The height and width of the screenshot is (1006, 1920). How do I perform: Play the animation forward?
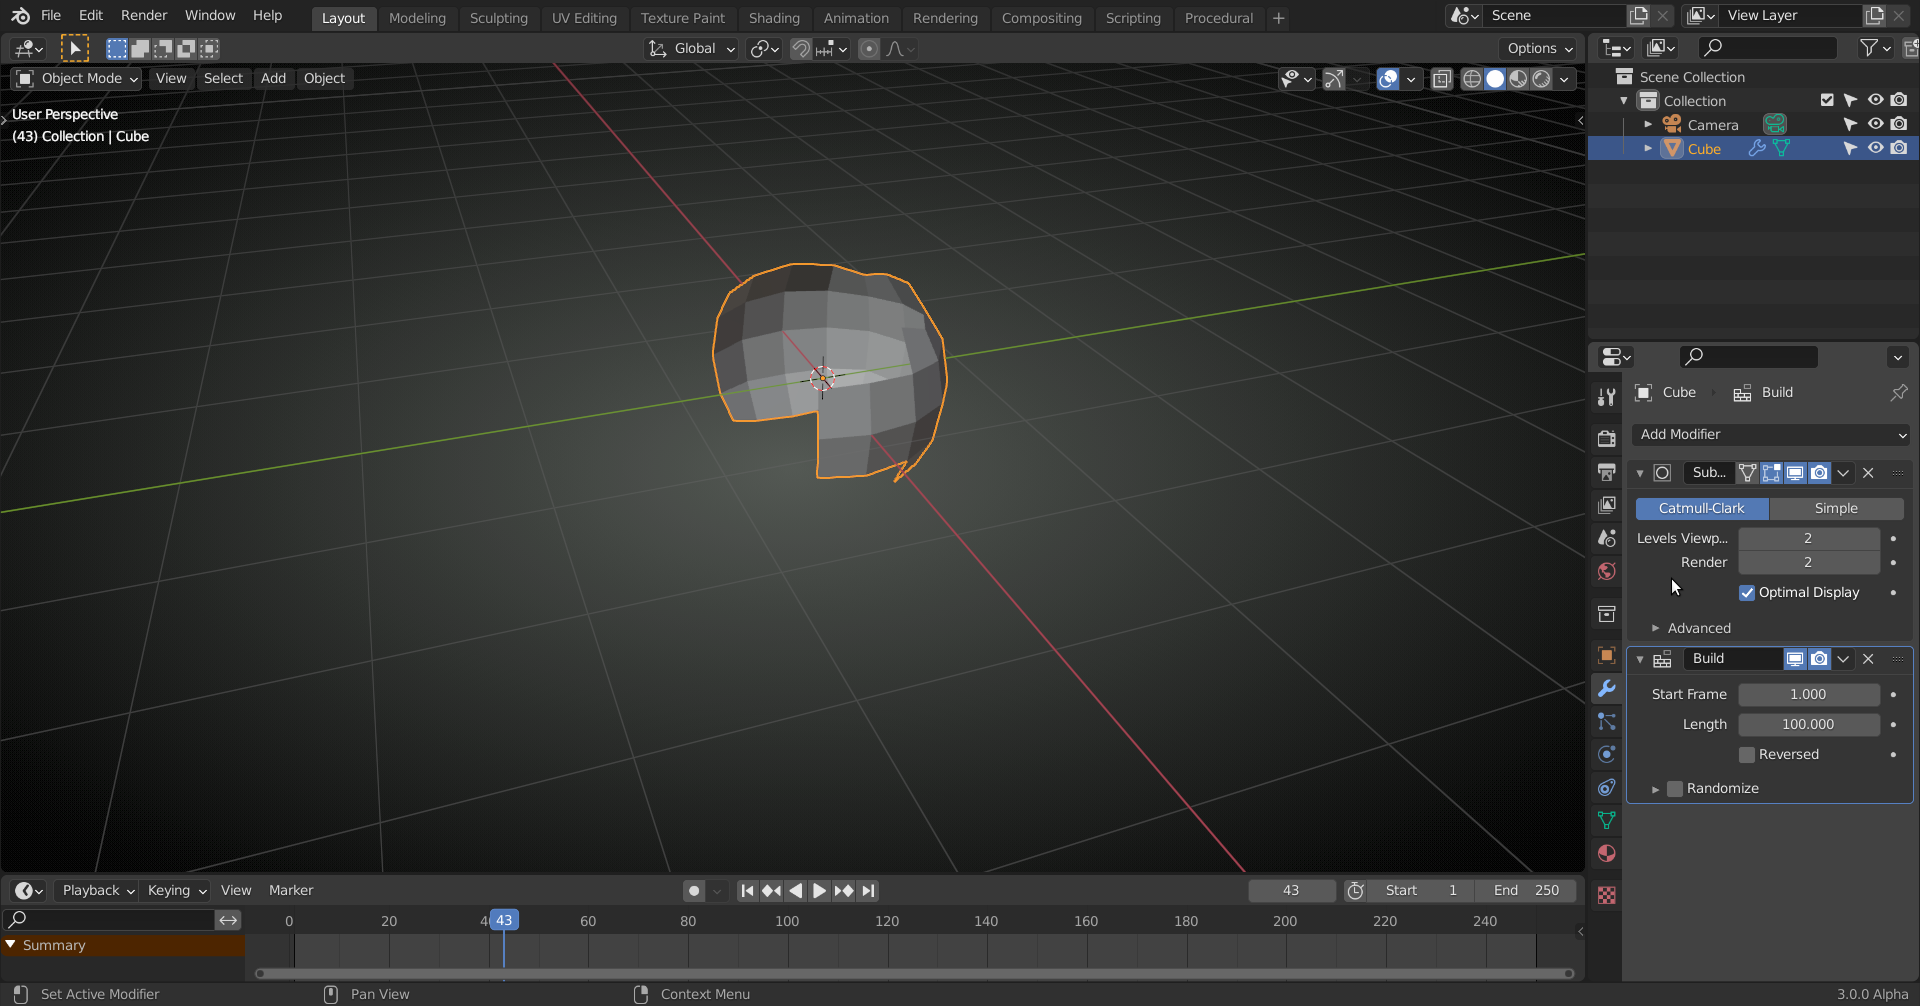coord(819,890)
